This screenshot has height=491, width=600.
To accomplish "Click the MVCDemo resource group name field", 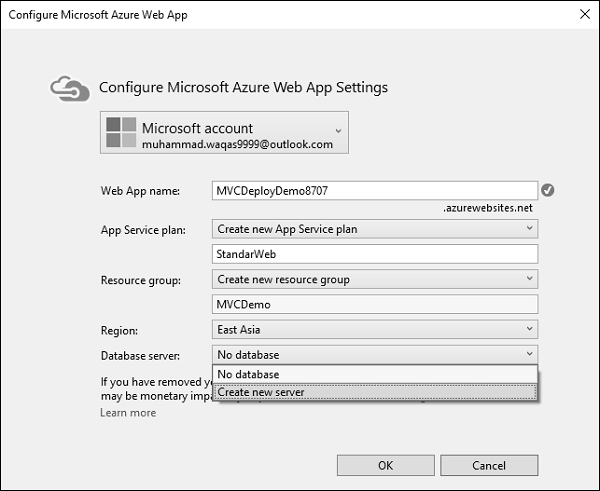I will click(375, 304).
